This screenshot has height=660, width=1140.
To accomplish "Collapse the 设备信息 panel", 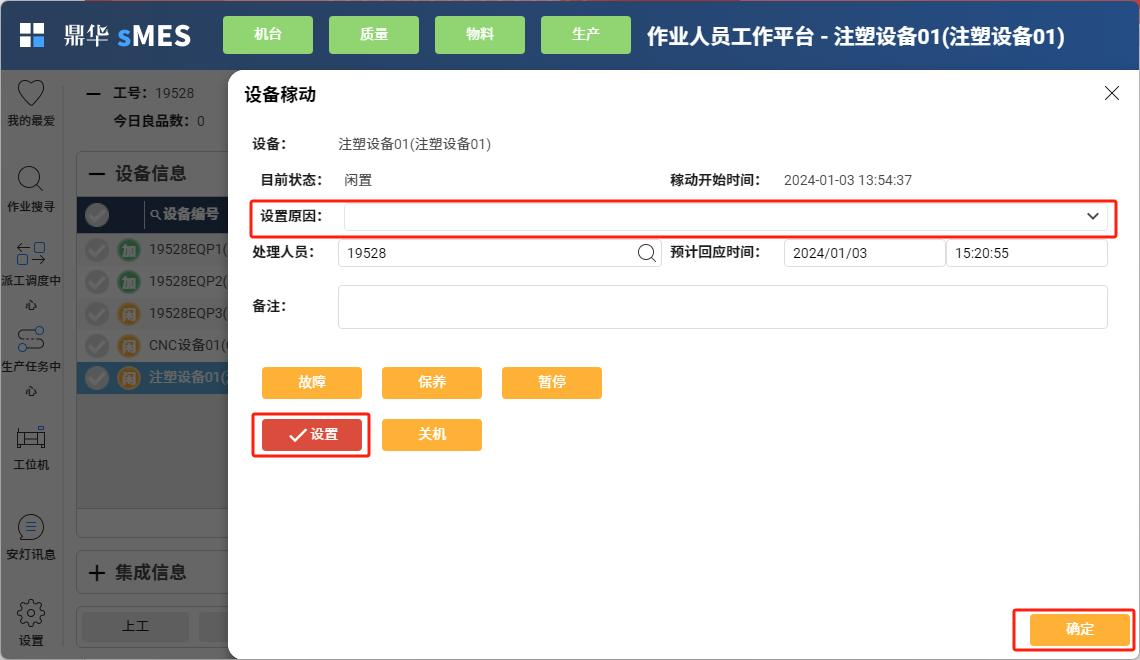I will [x=96, y=174].
